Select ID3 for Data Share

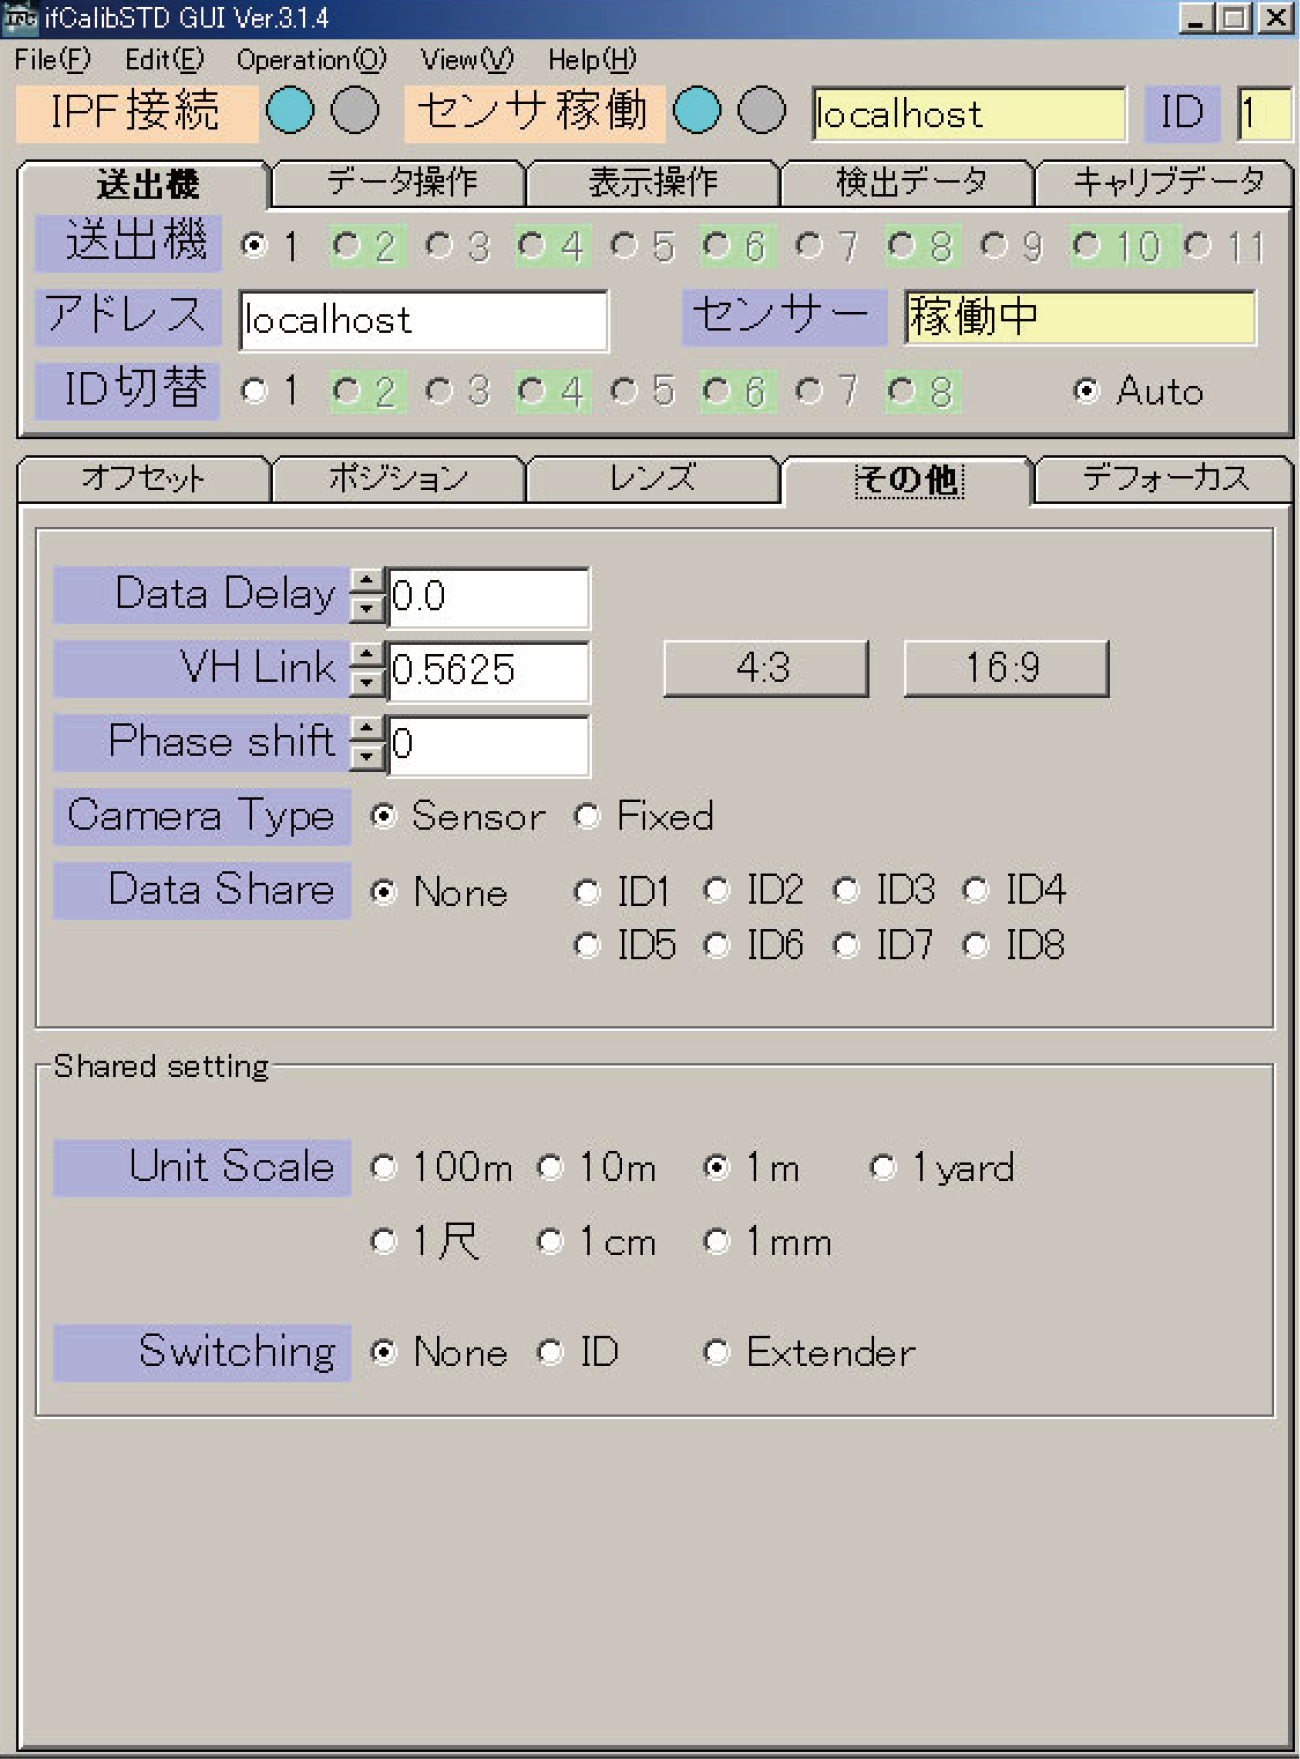coord(846,890)
